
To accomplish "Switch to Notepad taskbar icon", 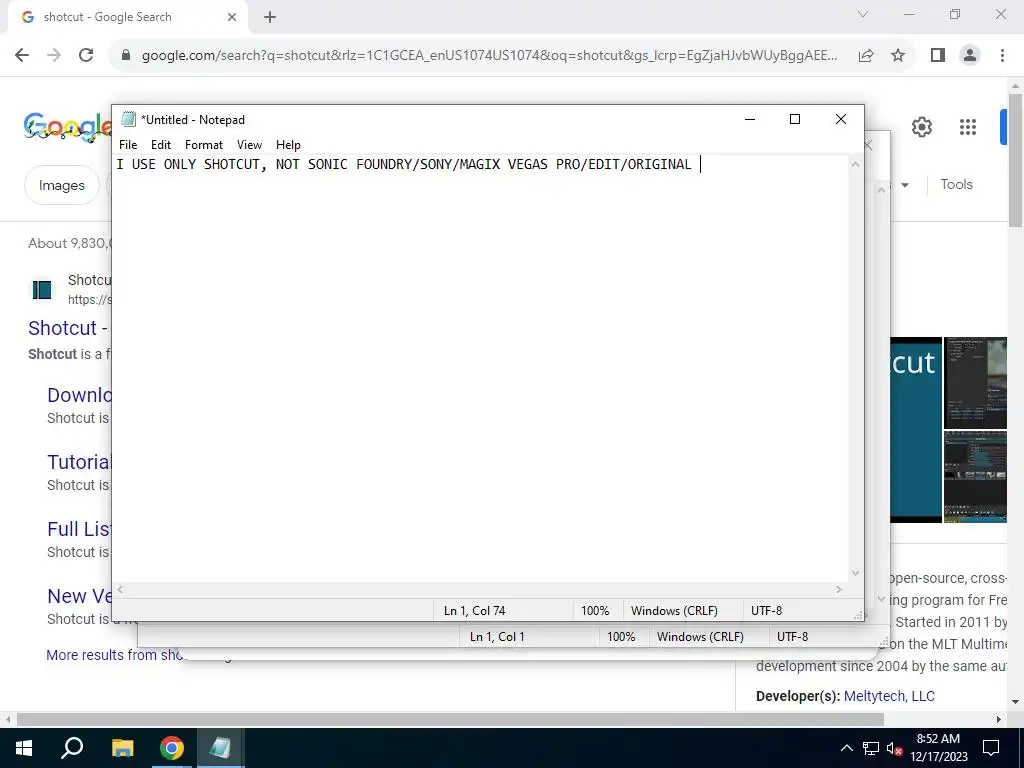I will coord(220,748).
